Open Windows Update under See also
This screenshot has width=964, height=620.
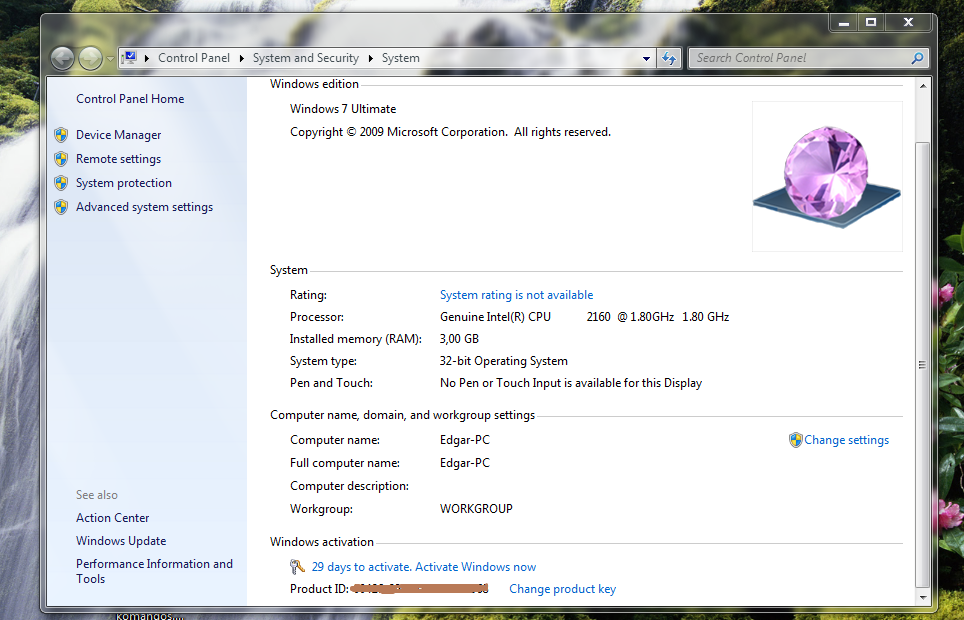[121, 541]
